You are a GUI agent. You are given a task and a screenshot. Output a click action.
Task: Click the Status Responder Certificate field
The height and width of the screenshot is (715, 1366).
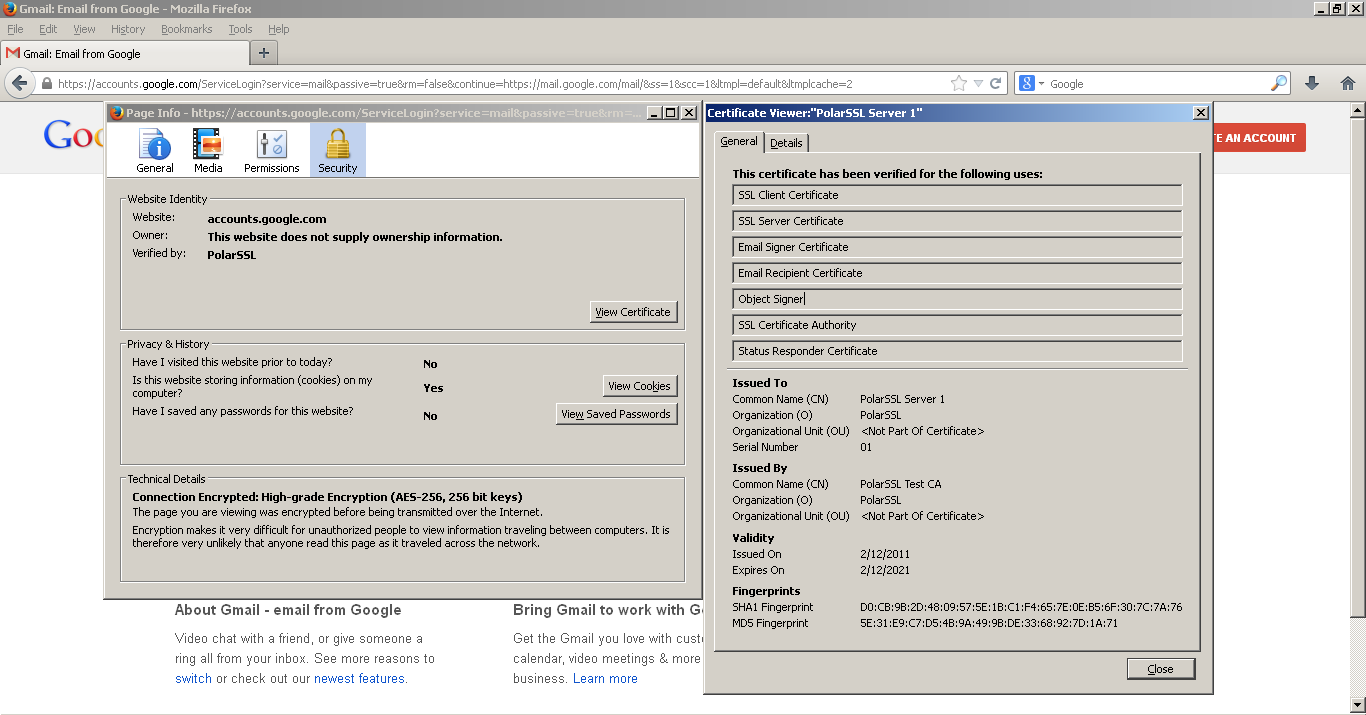tap(957, 351)
